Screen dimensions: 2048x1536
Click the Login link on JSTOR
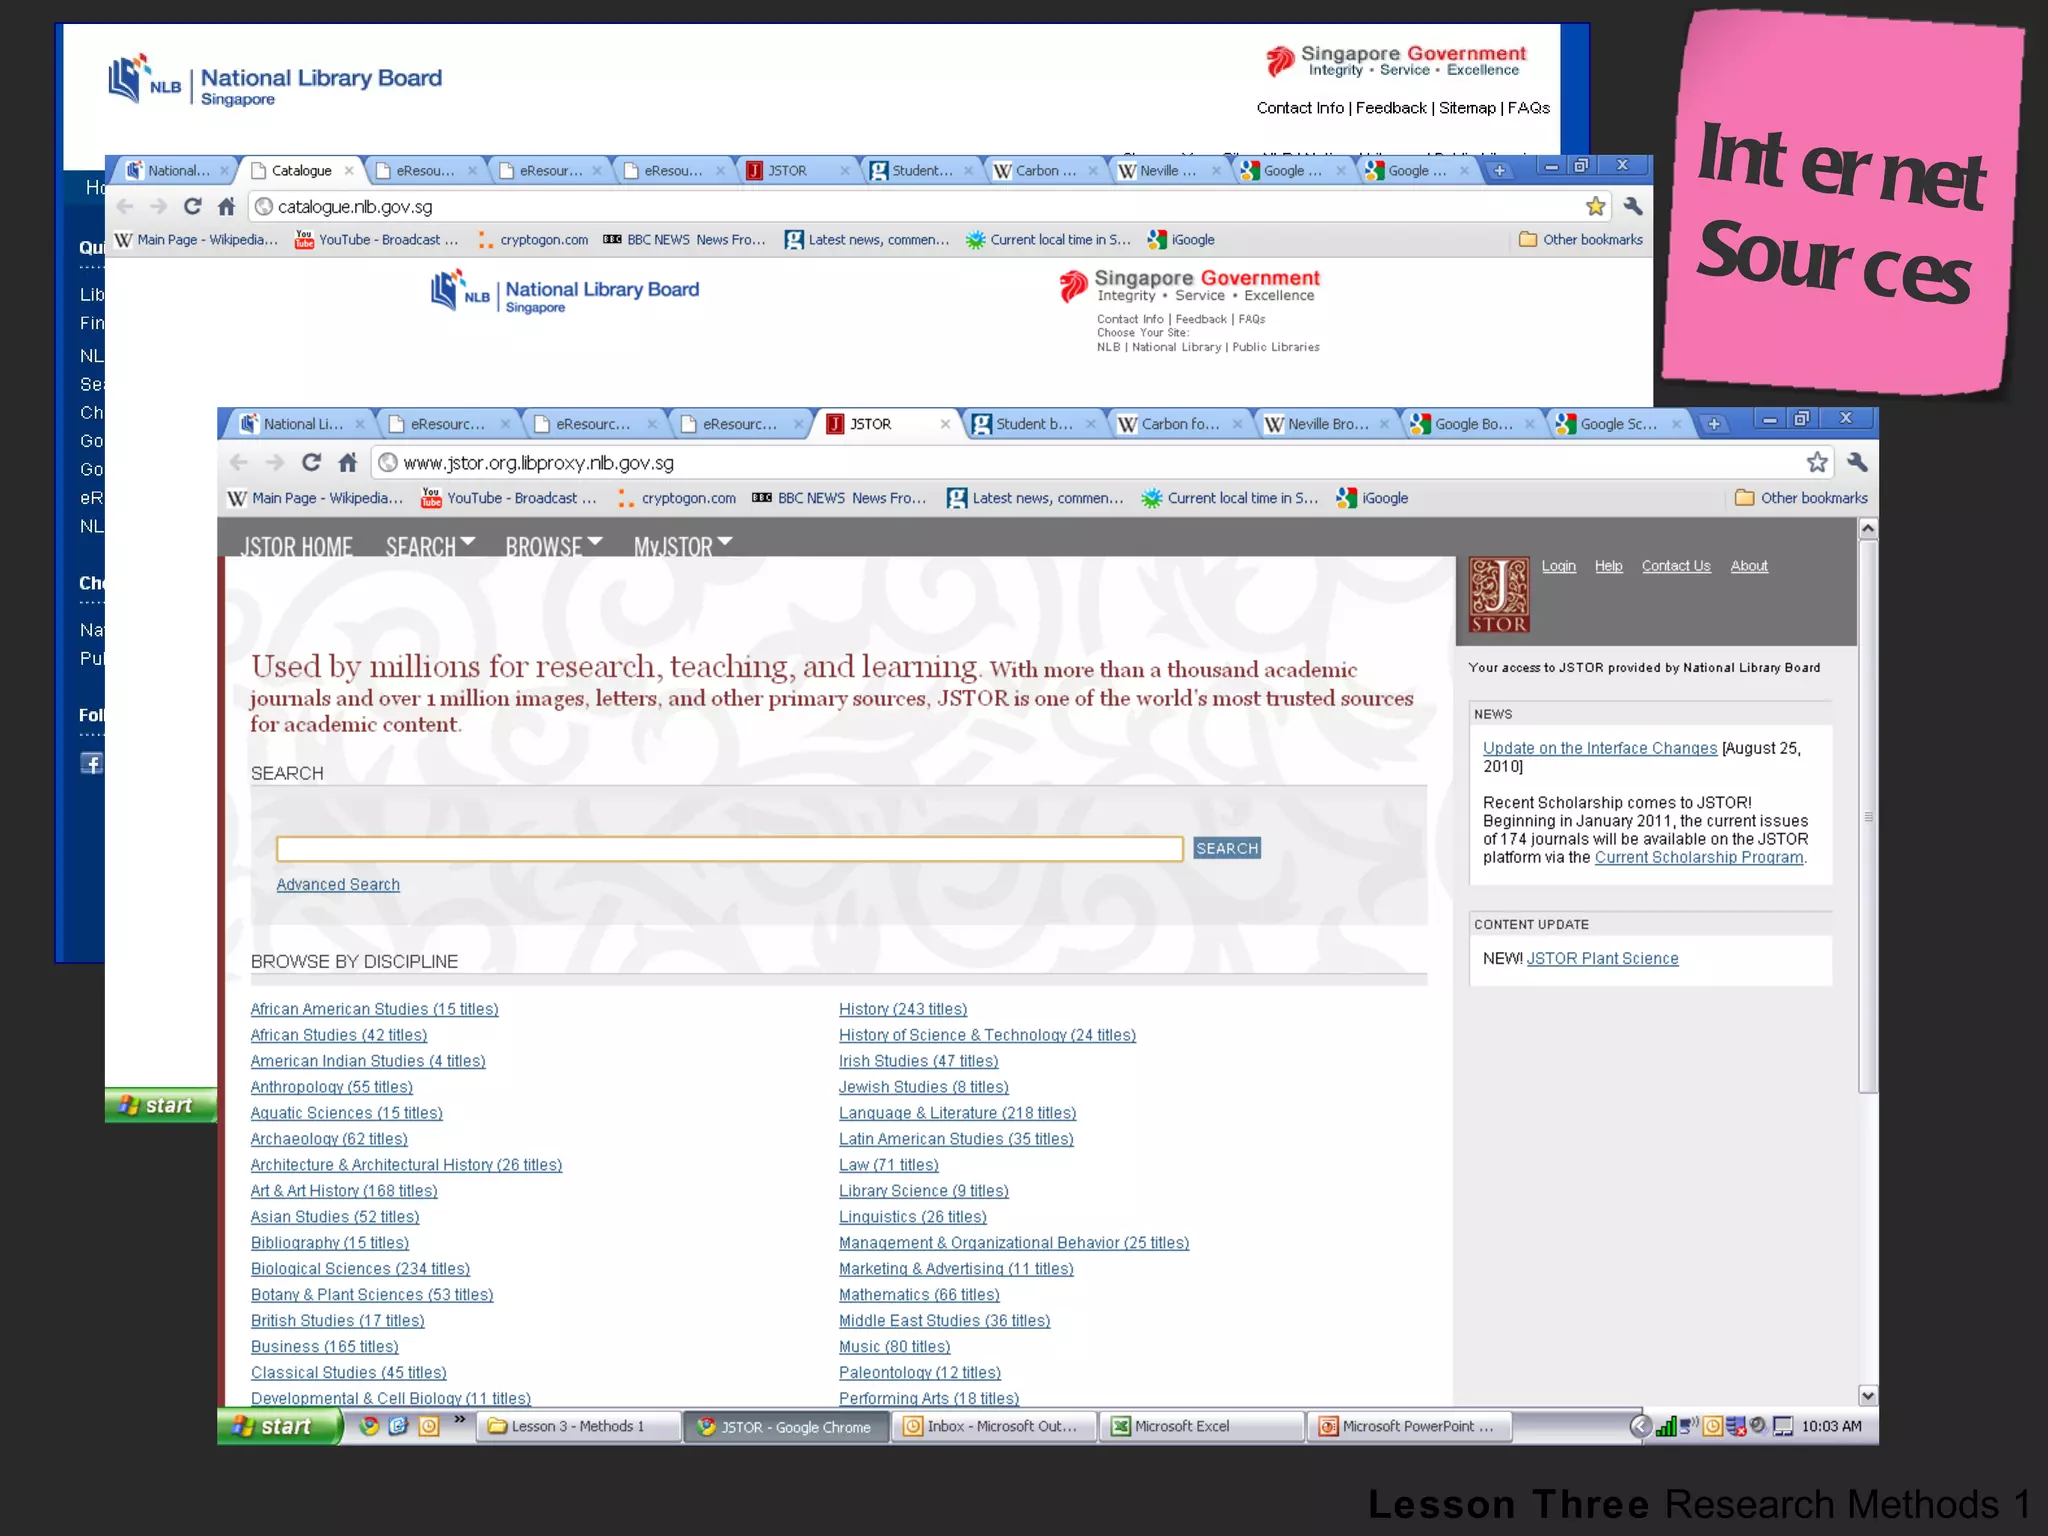(1558, 566)
